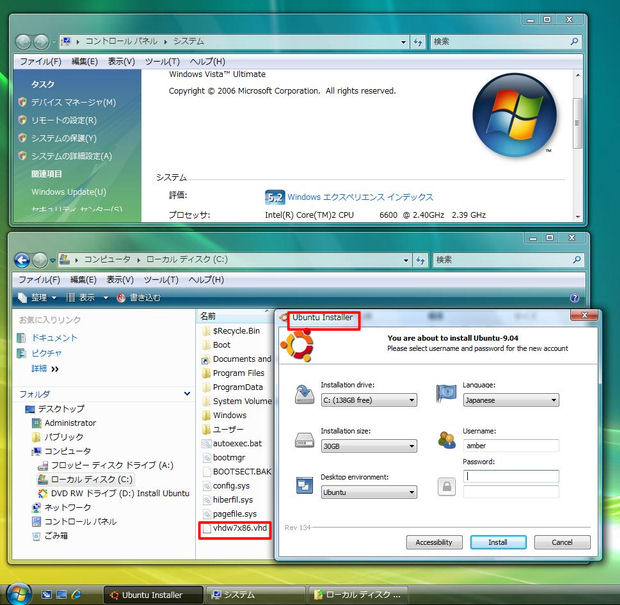Image resolution: width=620 pixels, height=605 pixels.
Task: Select autoexec.bat file
Action: (x=237, y=443)
